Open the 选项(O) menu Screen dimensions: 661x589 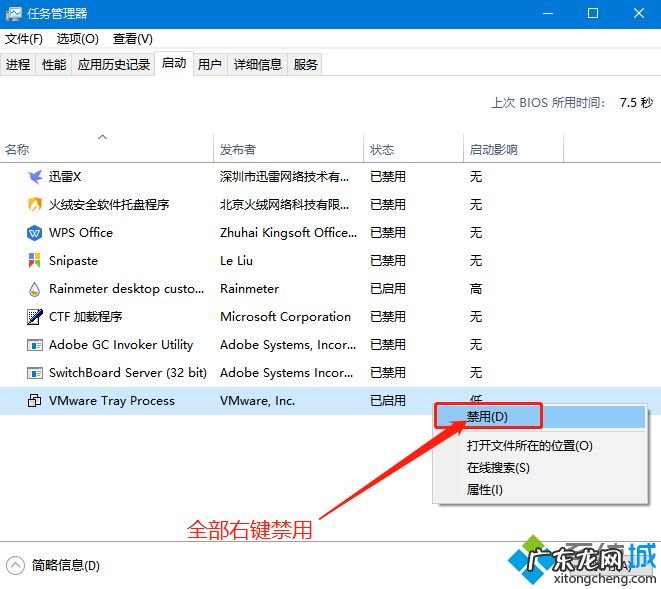point(78,39)
